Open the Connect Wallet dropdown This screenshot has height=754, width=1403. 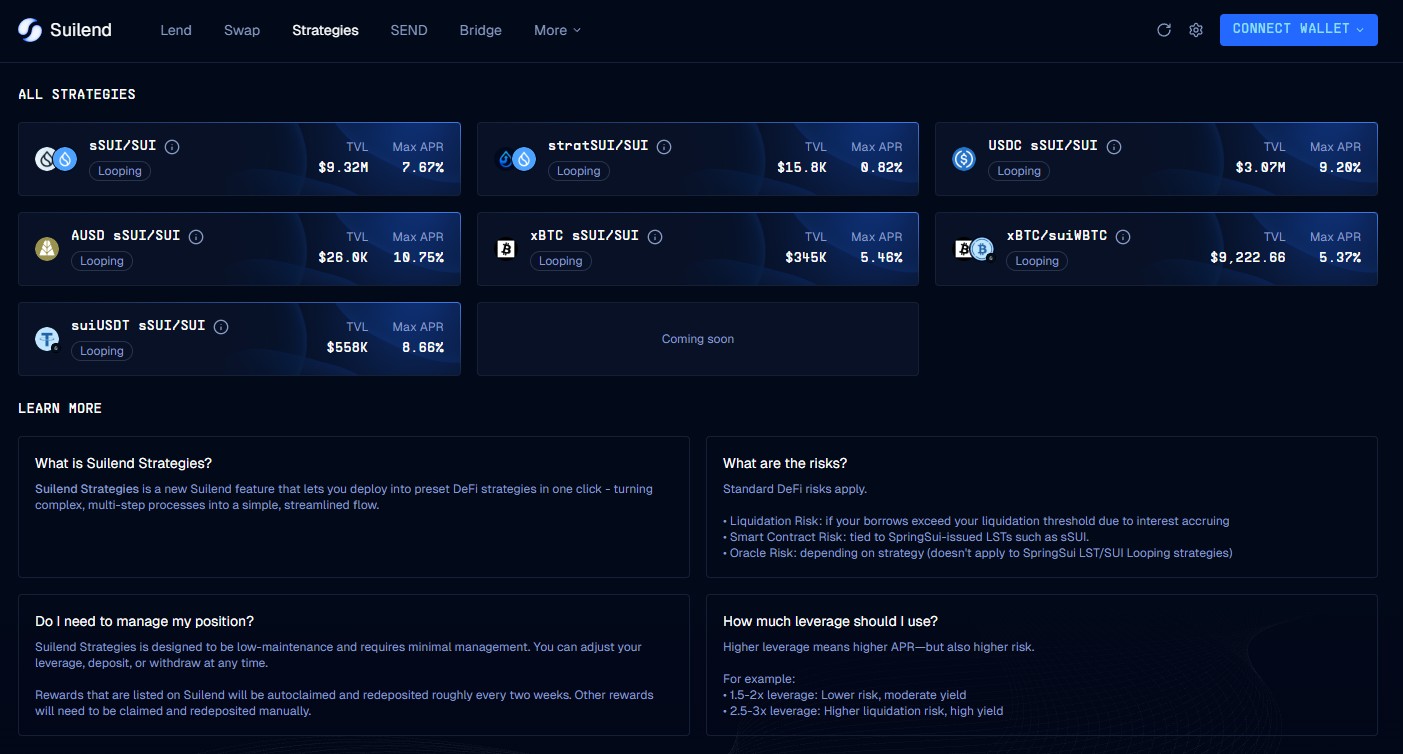click(1298, 29)
